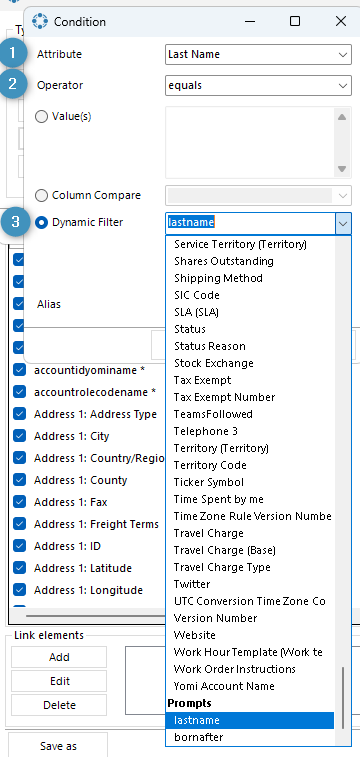Uncheck accountrolecodename * checkbox
This screenshot has height=757, width=360.
click(x=19, y=392)
